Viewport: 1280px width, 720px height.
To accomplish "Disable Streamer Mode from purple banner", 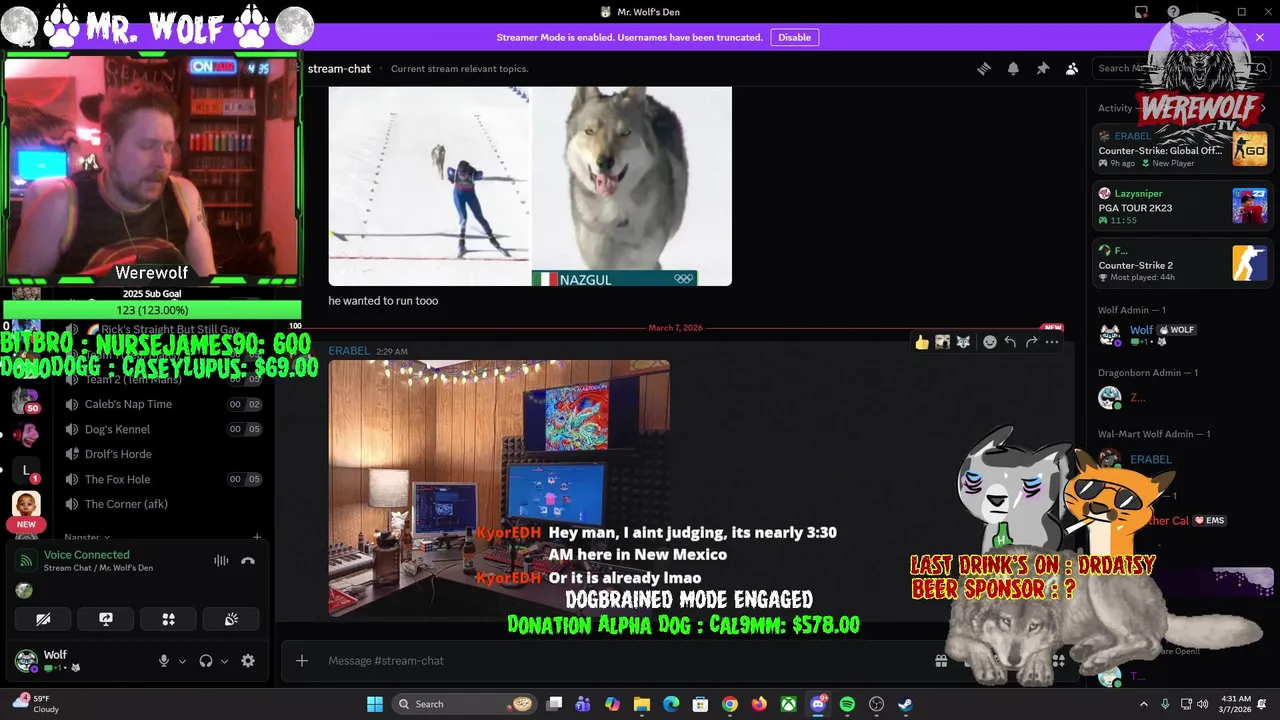I will pyautogui.click(x=795, y=37).
